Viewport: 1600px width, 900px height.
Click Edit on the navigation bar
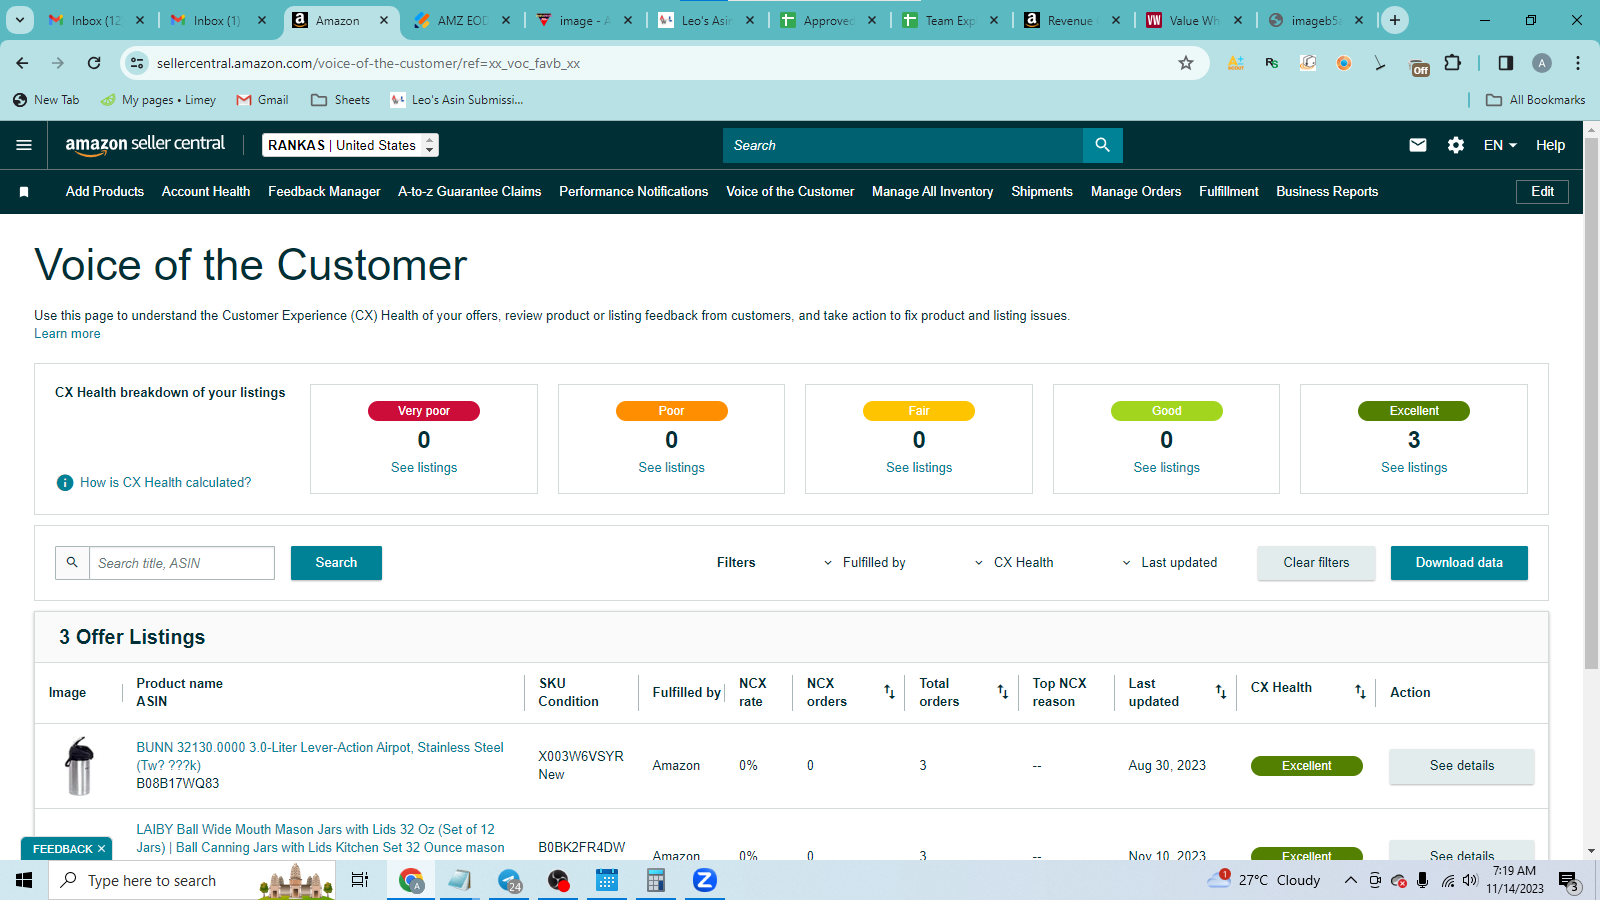[x=1543, y=192]
